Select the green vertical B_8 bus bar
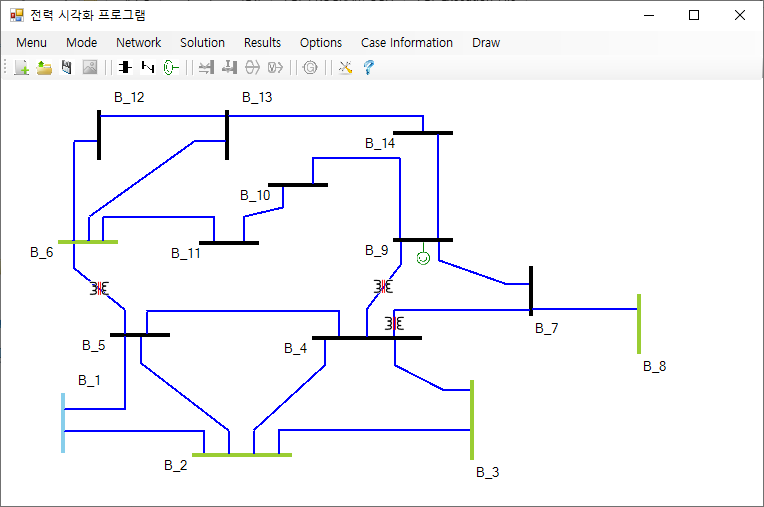The image size is (764, 507). click(639, 324)
